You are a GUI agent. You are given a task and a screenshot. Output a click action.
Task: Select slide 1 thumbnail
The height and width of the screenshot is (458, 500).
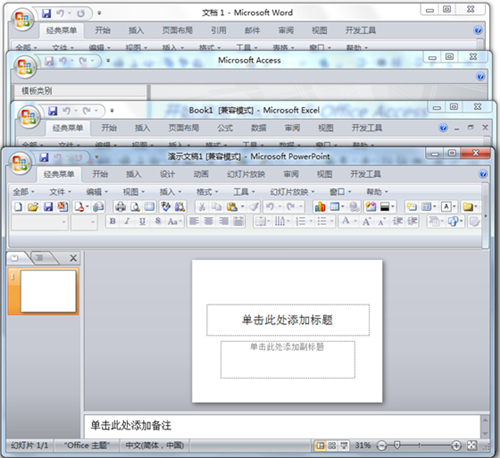pos(48,292)
